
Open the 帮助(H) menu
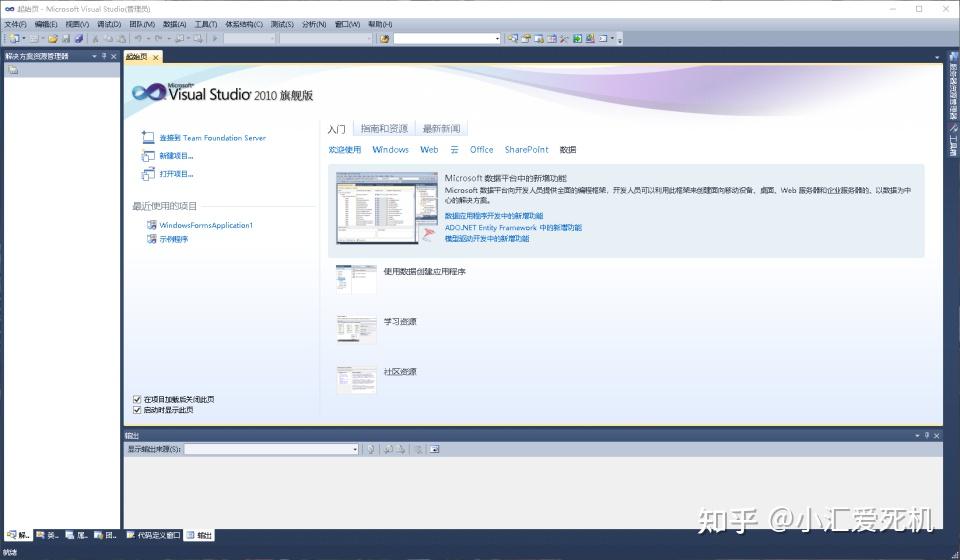(380, 24)
